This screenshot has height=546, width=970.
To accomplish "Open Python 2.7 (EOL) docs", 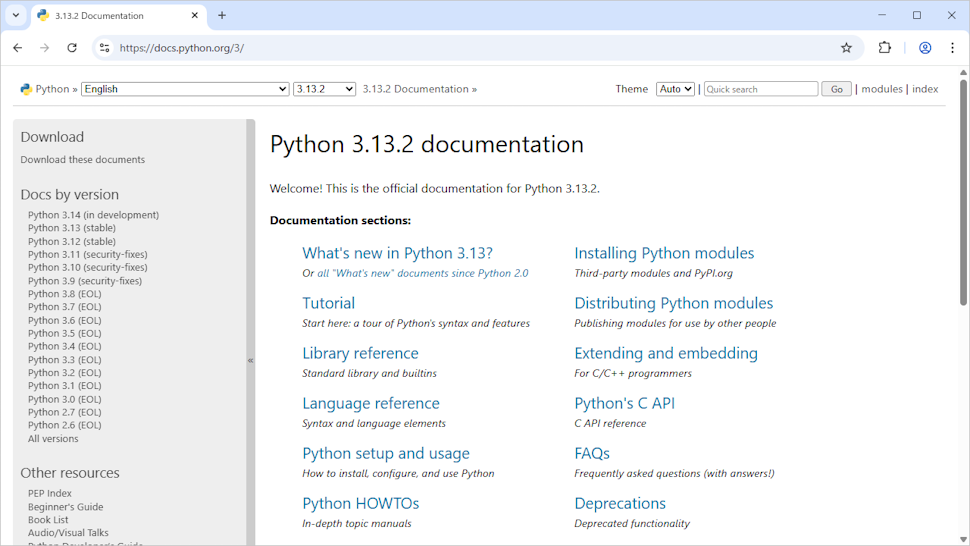I will [x=64, y=412].
